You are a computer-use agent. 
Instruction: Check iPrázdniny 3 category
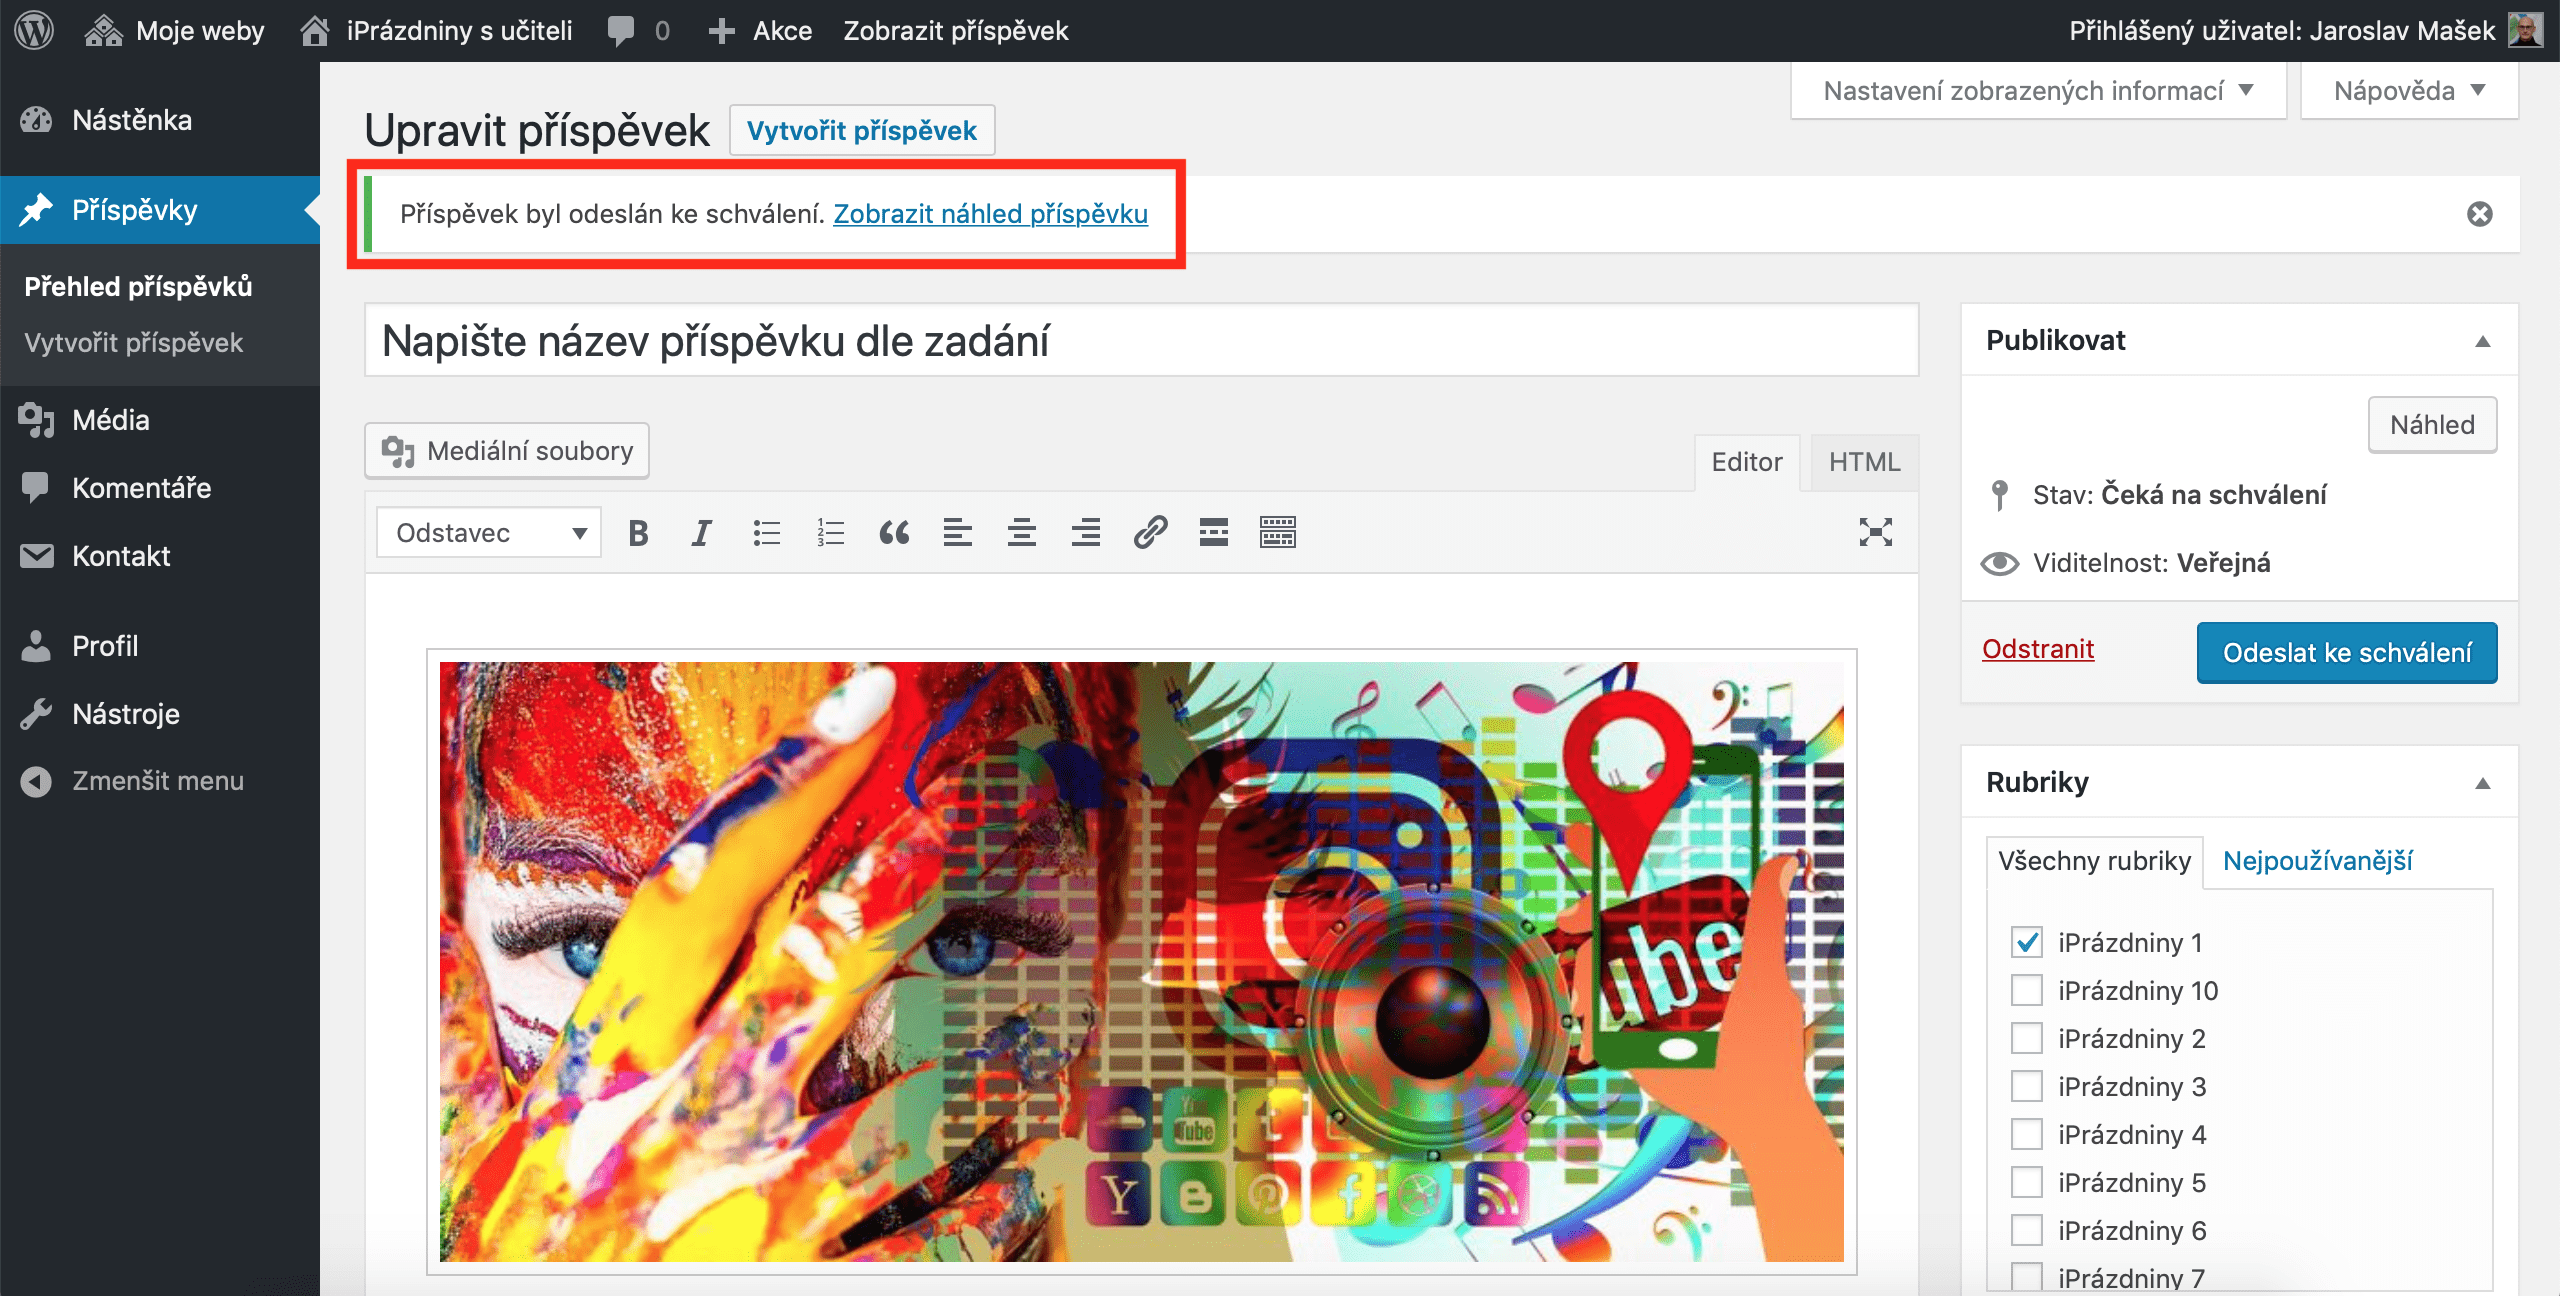tap(2027, 1086)
